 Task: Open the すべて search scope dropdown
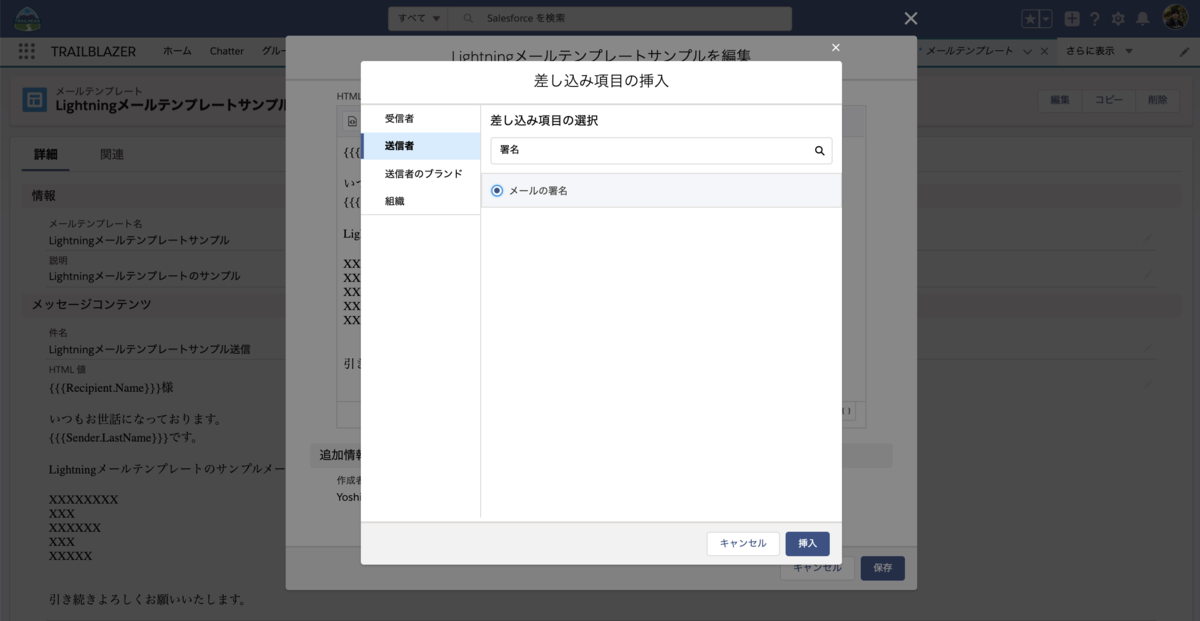click(418, 19)
